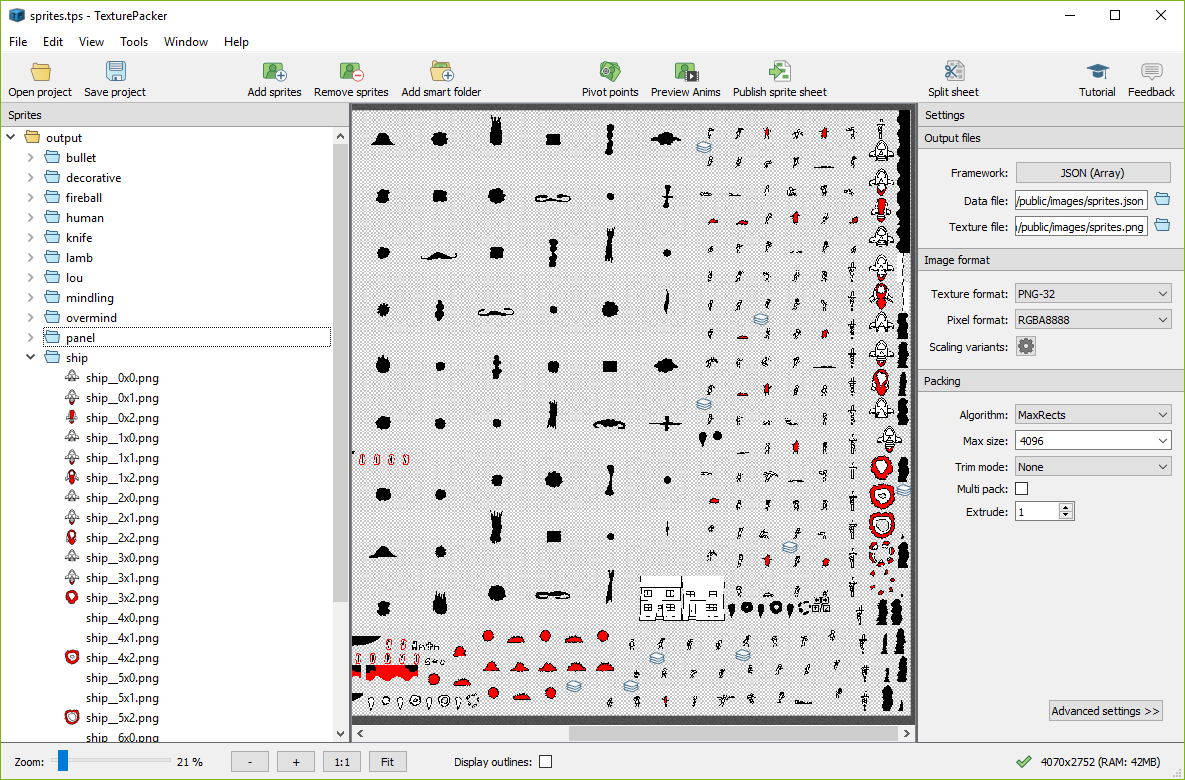Open the Window menu
This screenshot has height=780, width=1185.
click(x=186, y=42)
